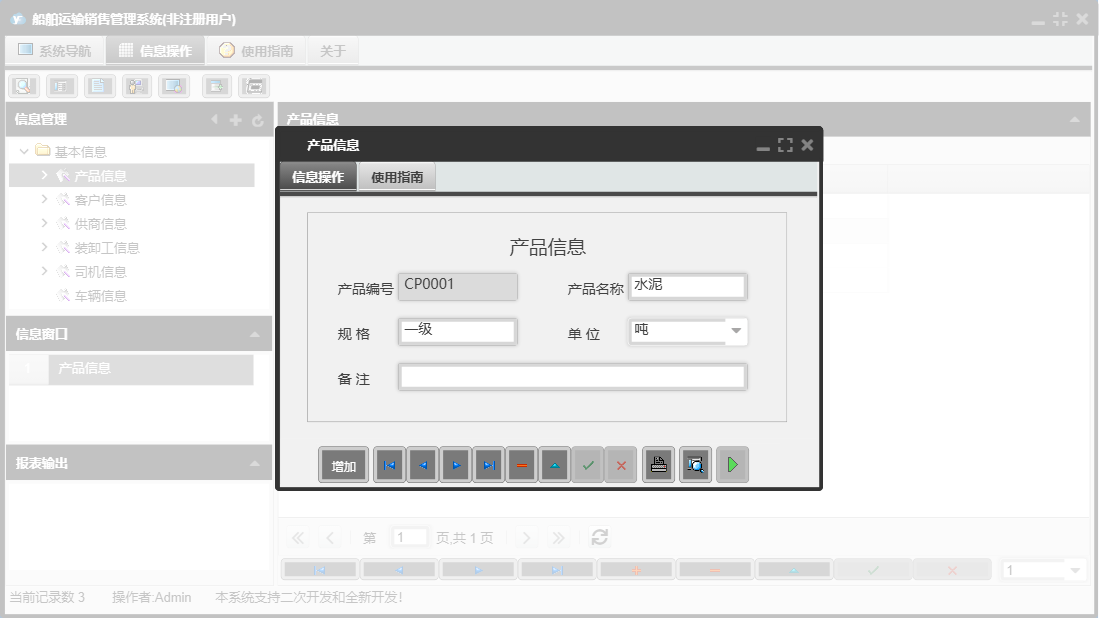Select 客户信息 in the tree

pos(100,199)
